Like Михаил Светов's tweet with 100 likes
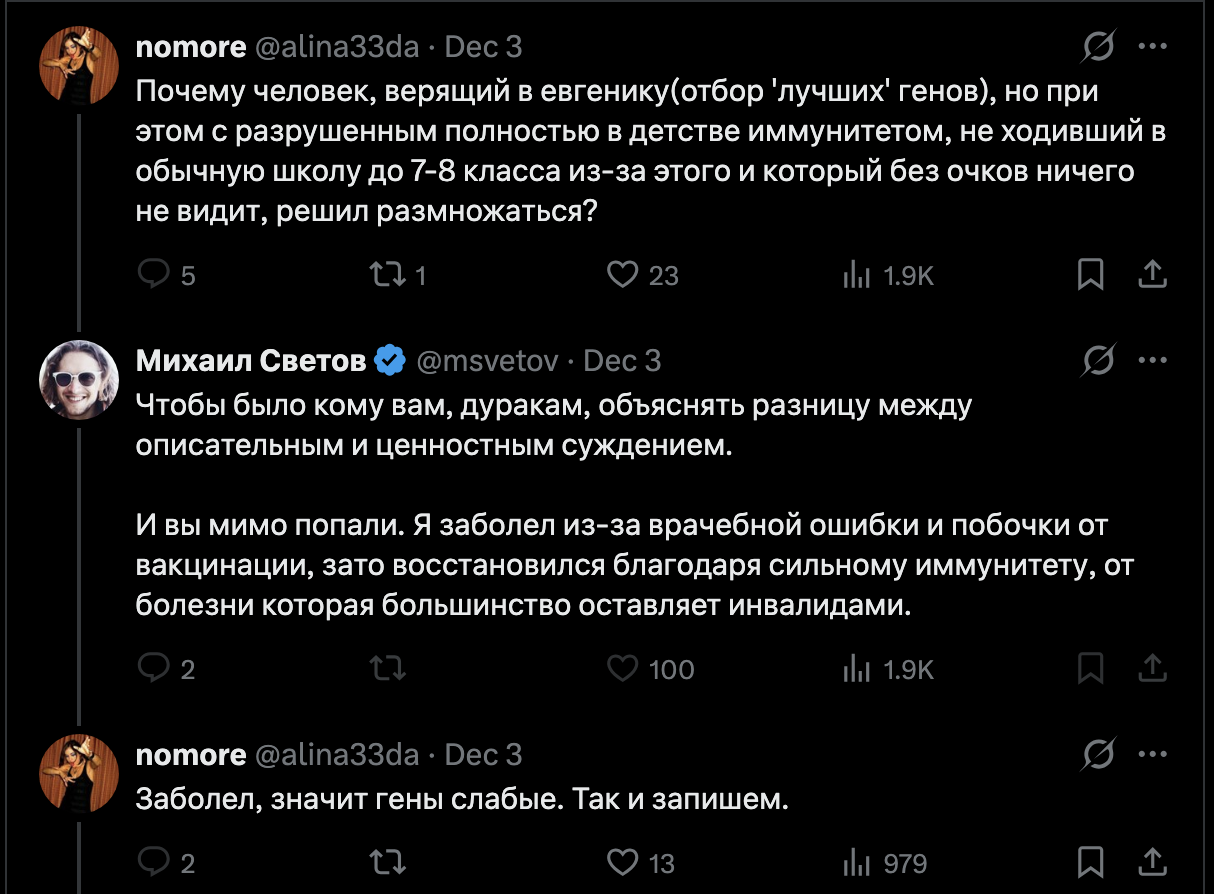This screenshot has width=1214, height=894. (623, 668)
